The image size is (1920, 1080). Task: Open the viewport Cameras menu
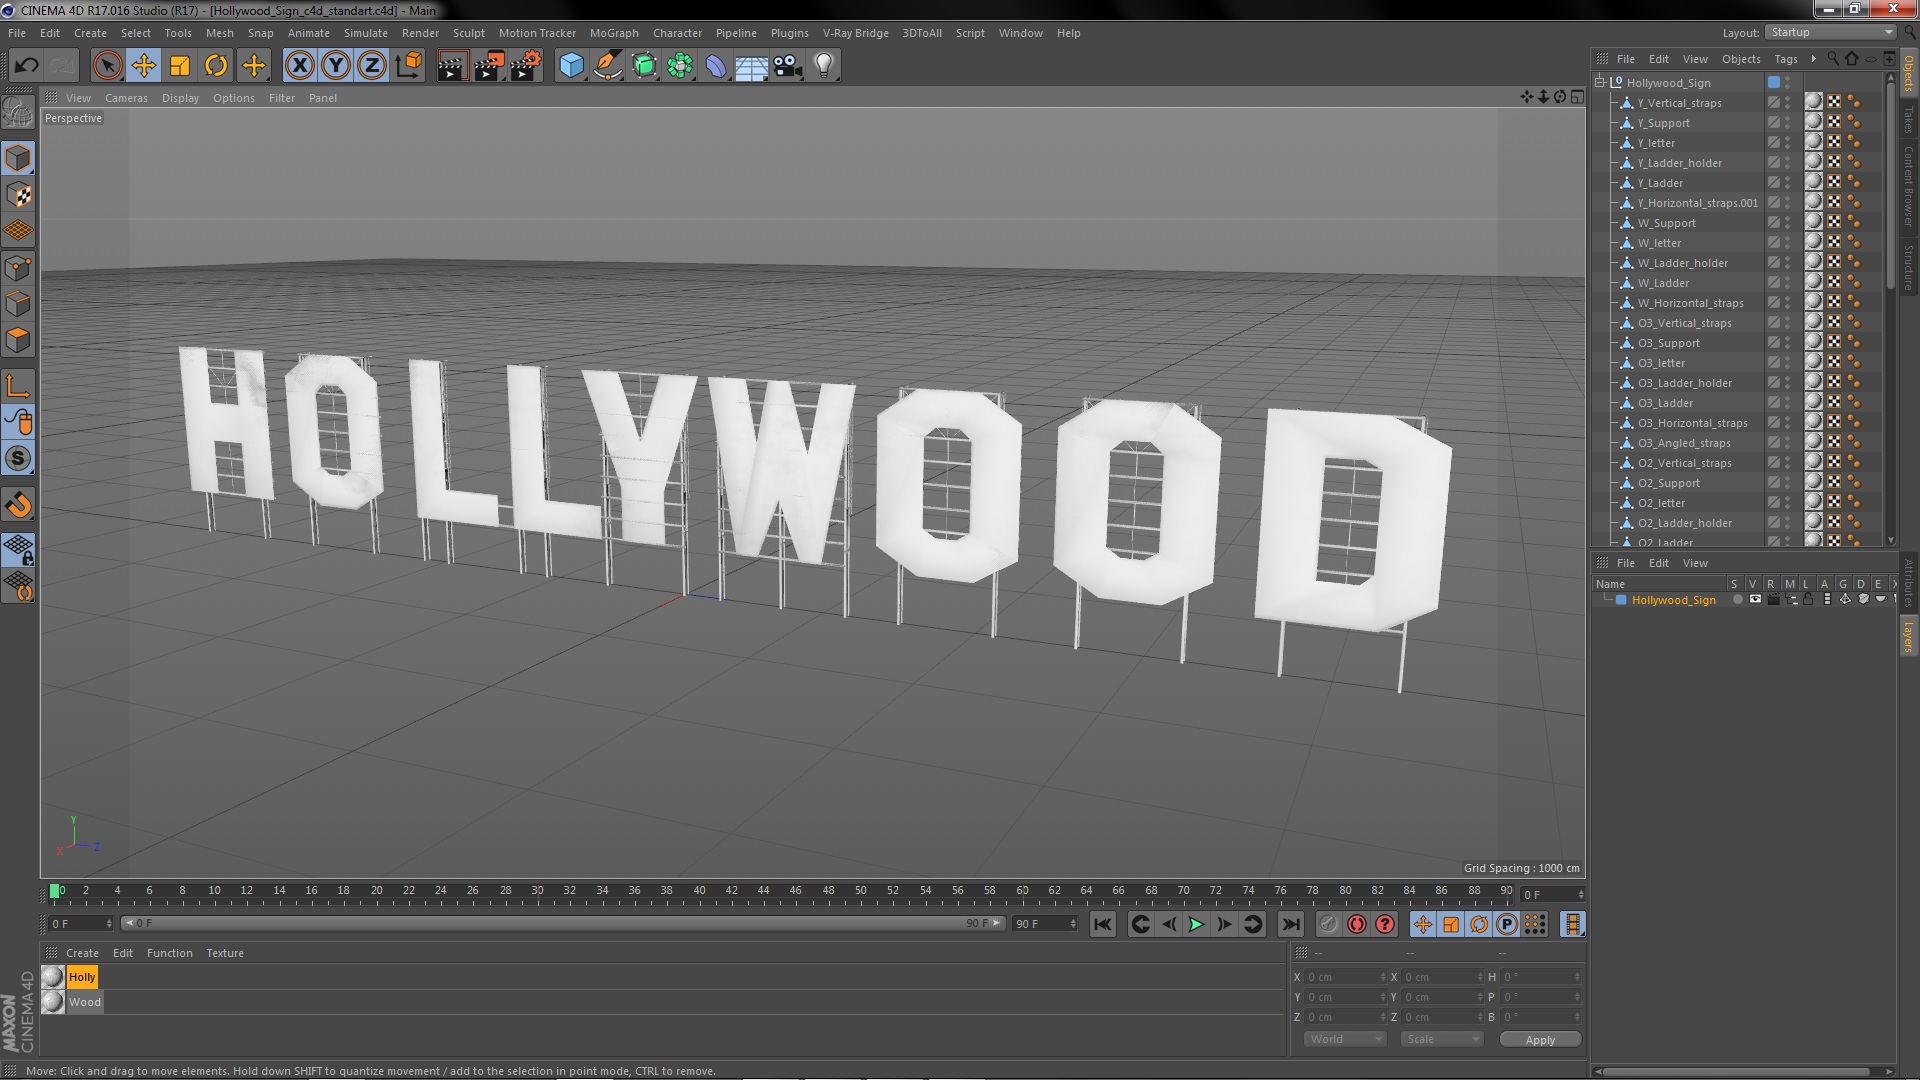coord(126,98)
